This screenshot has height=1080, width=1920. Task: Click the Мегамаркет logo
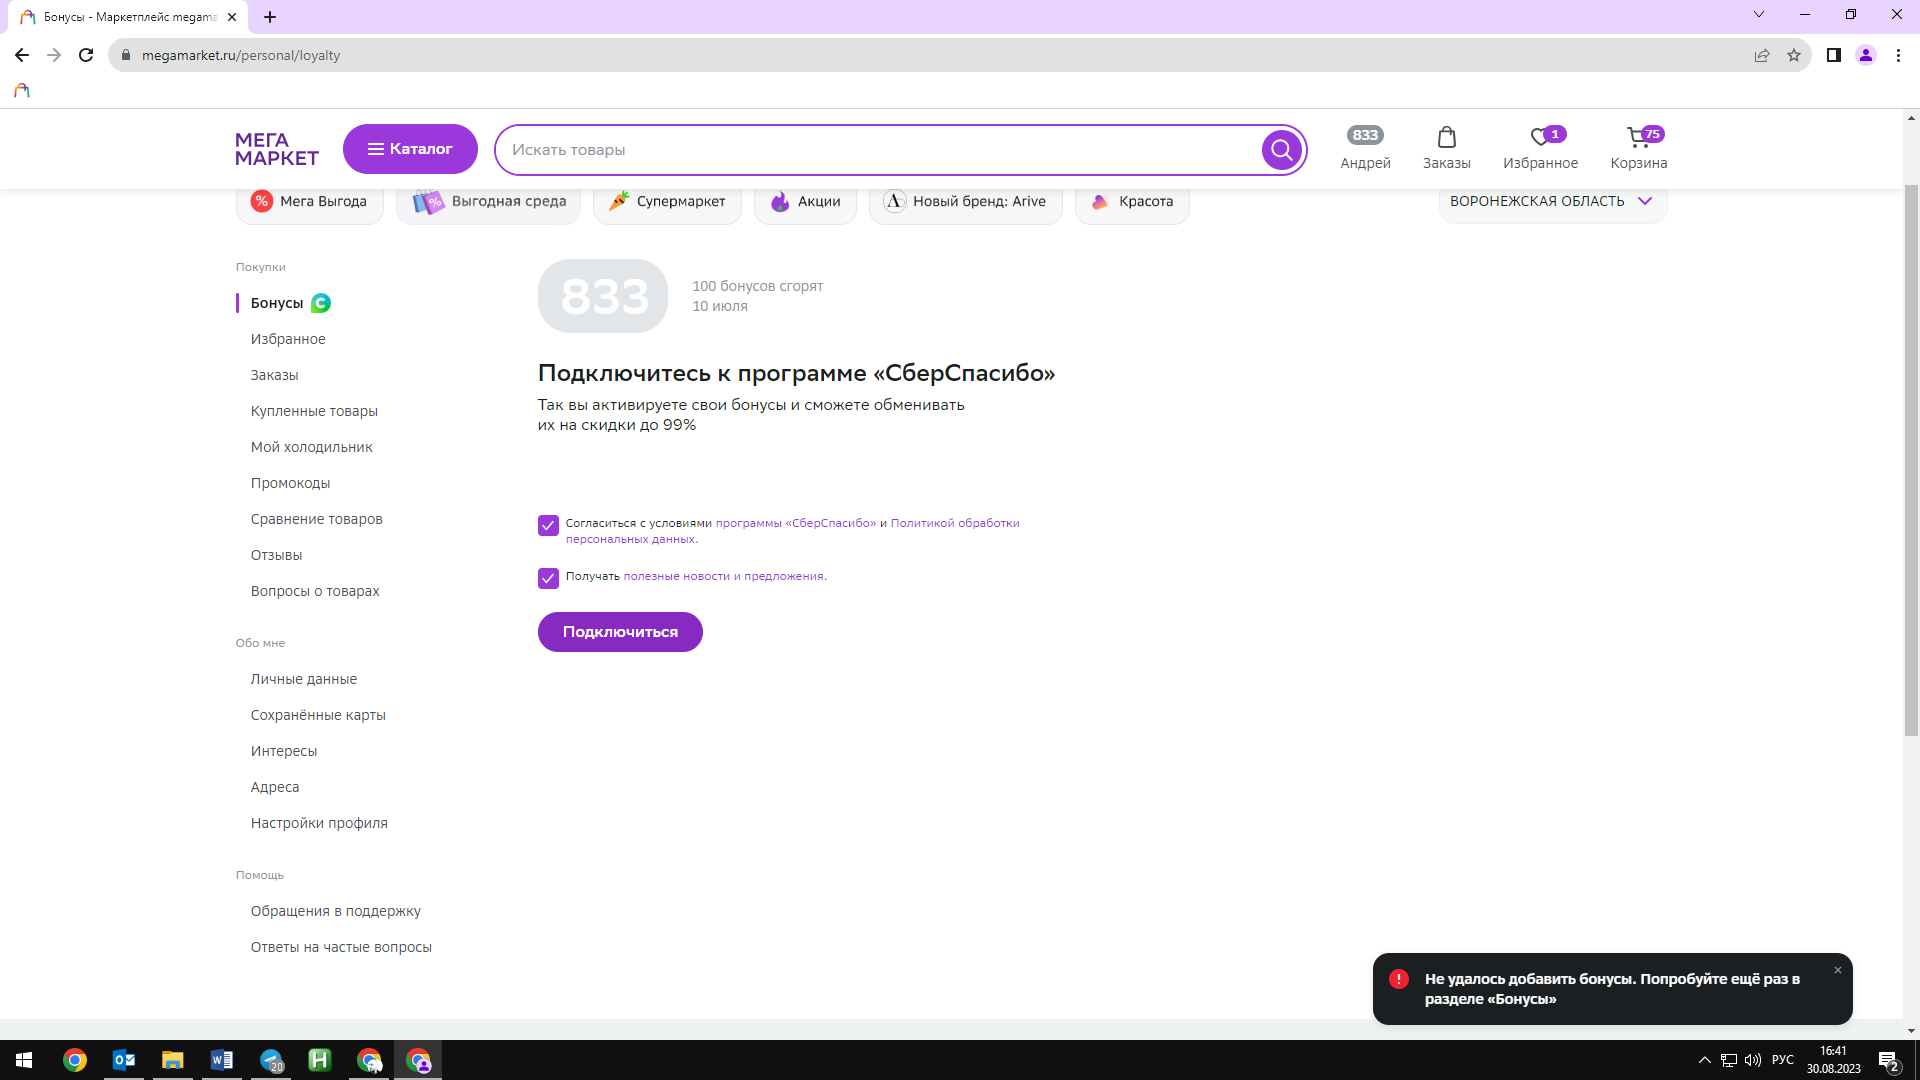(x=276, y=149)
